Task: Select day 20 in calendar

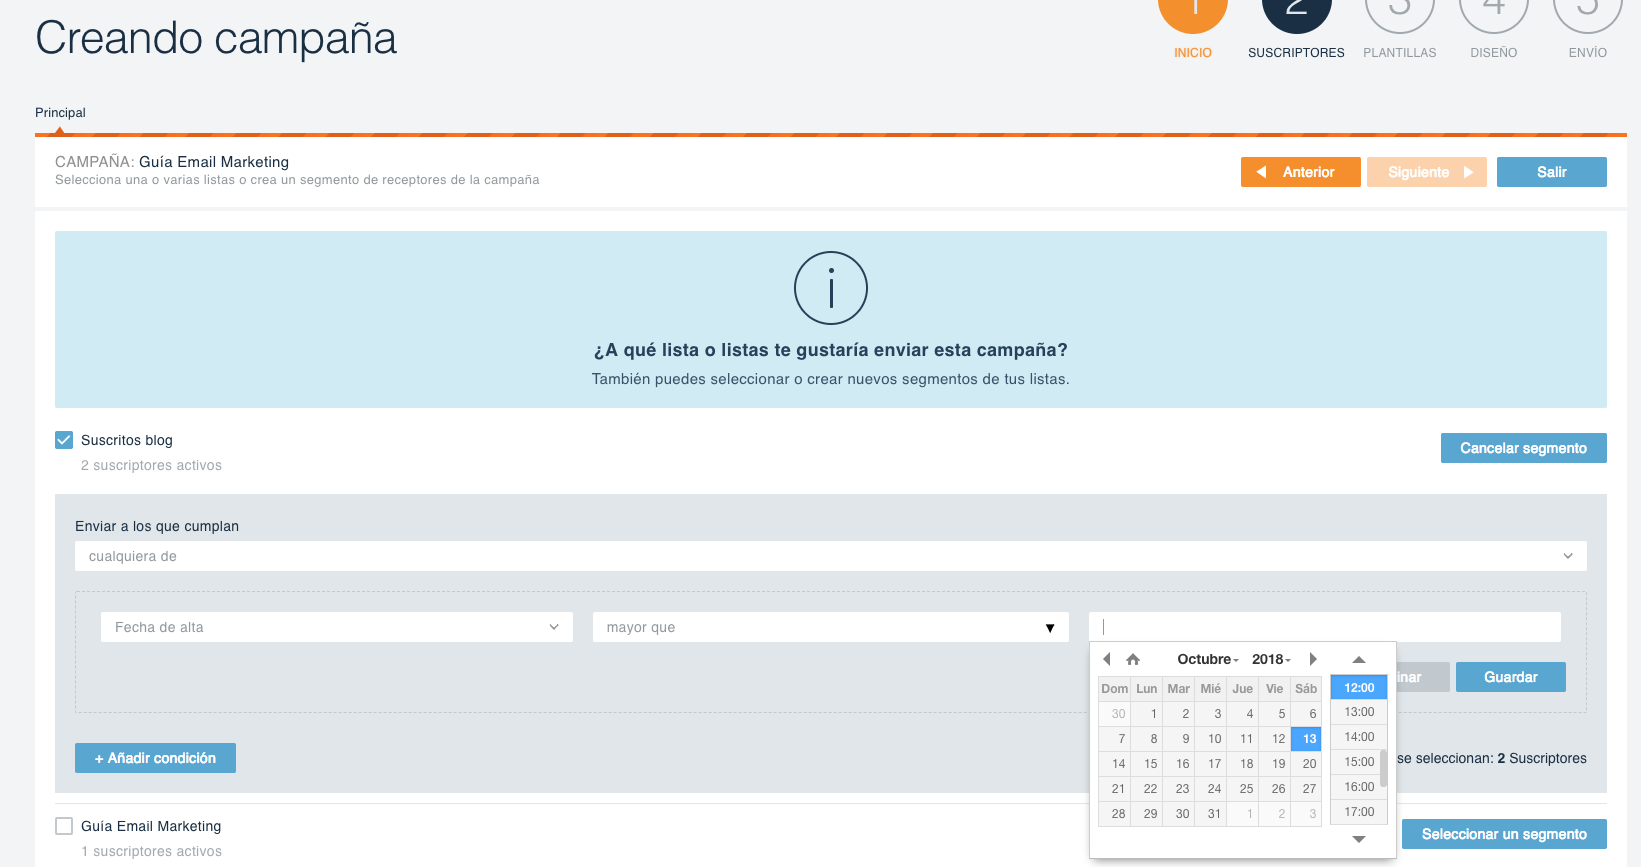Action: (x=1306, y=764)
